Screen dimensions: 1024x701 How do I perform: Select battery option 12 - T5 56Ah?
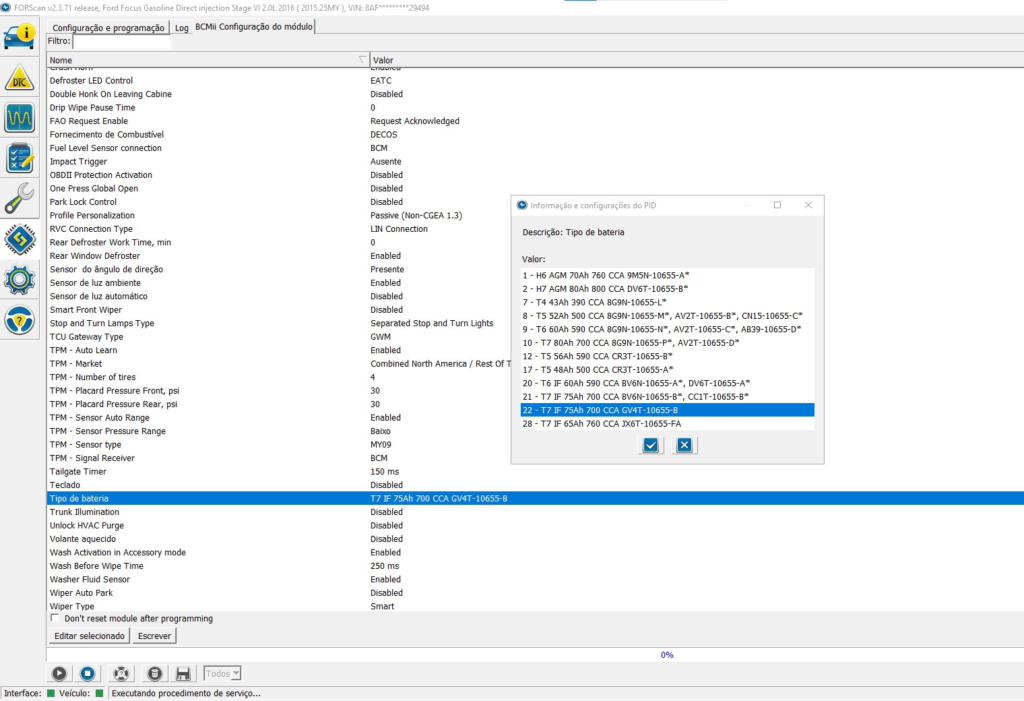coord(667,356)
